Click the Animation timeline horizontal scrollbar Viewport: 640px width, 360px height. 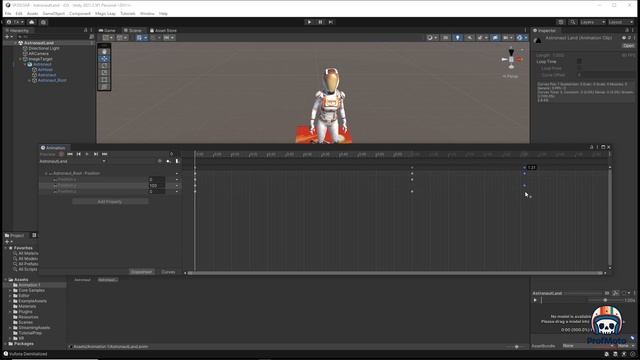[395, 273]
